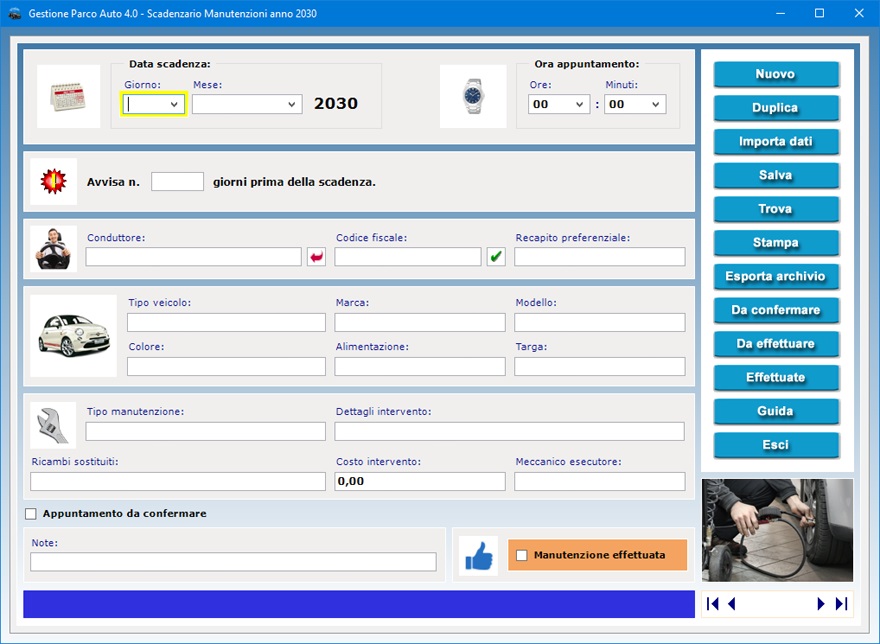Click the white Fiat car icon
880x644 pixels.
(74, 336)
